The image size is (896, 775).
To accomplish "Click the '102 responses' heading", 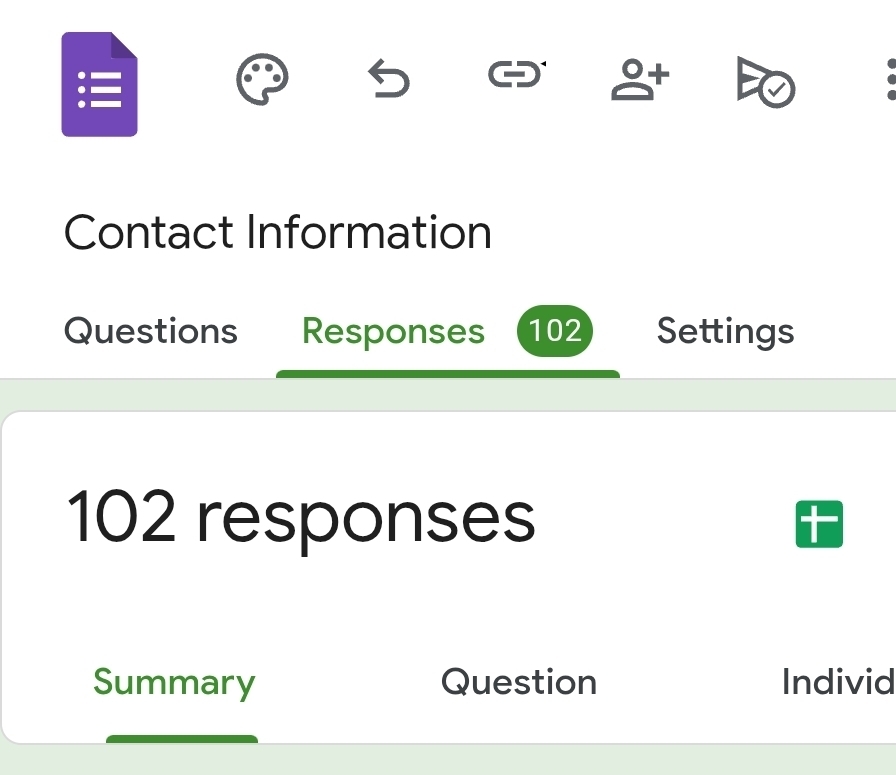I will (x=301, y=518).
